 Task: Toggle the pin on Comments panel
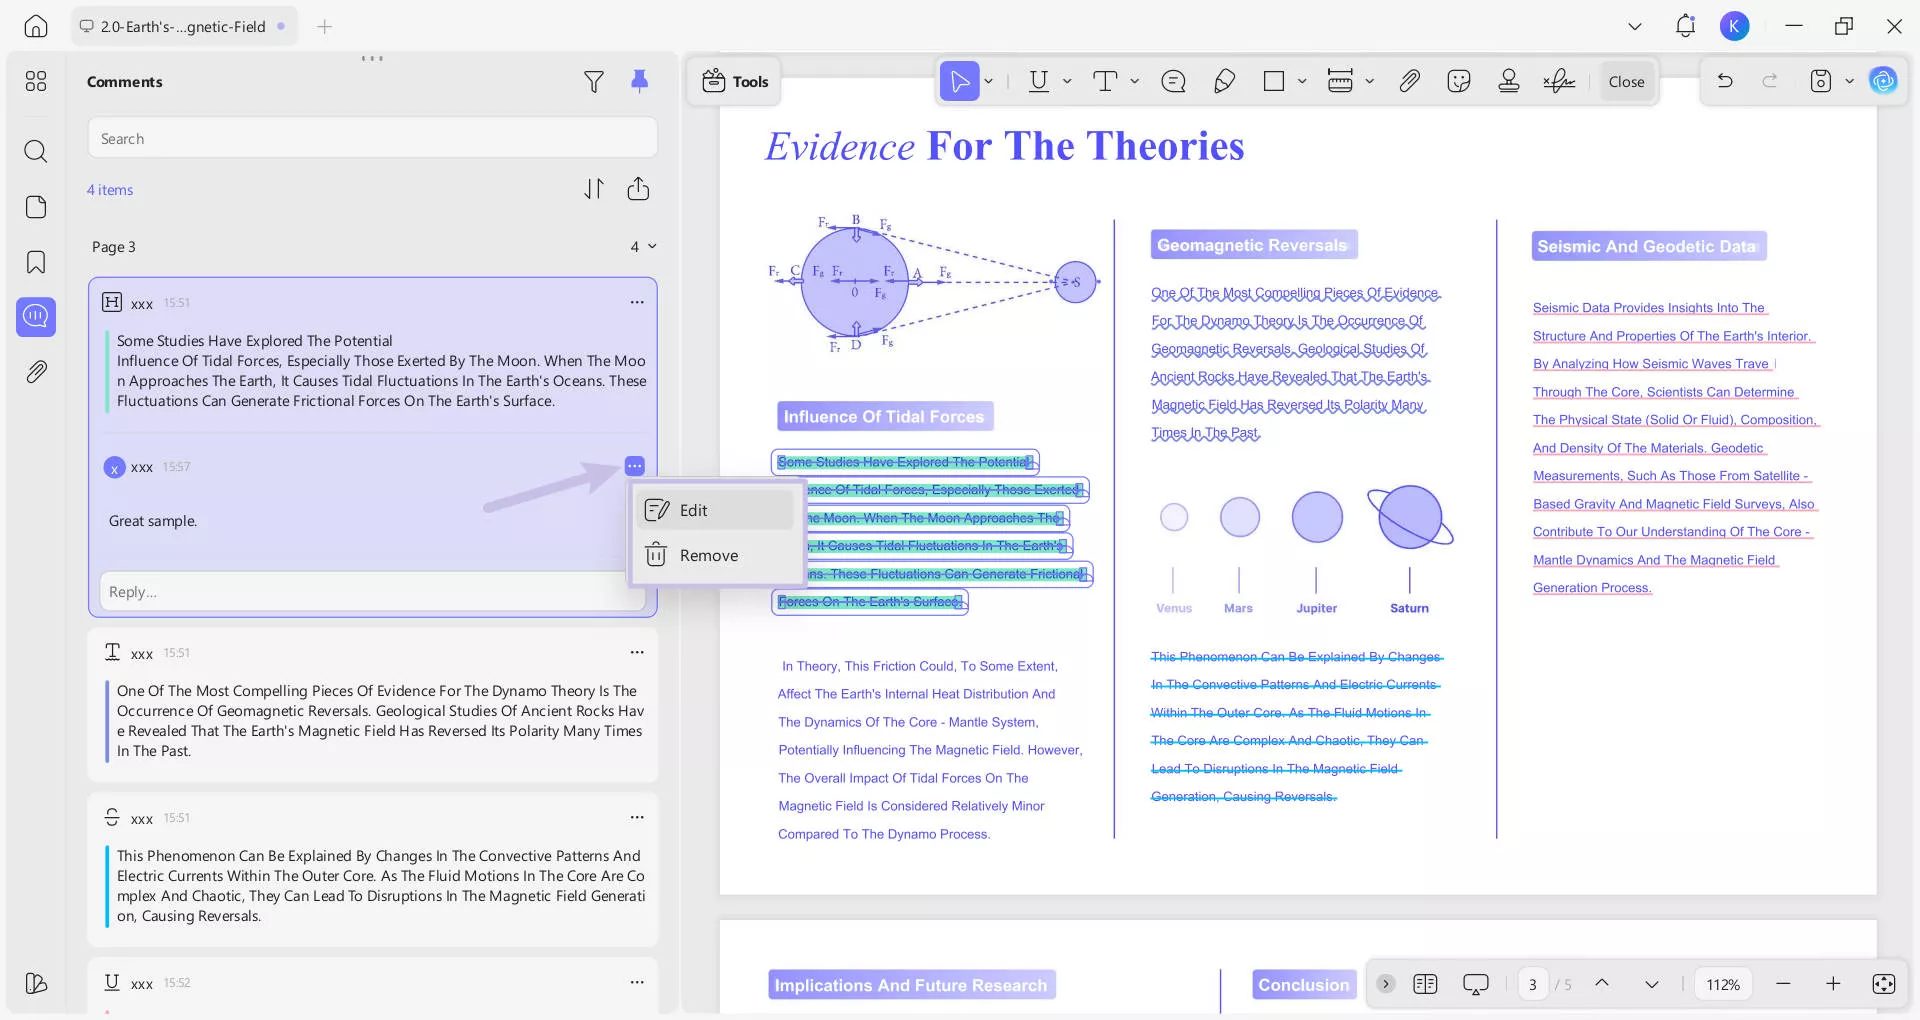coord(640,82)
